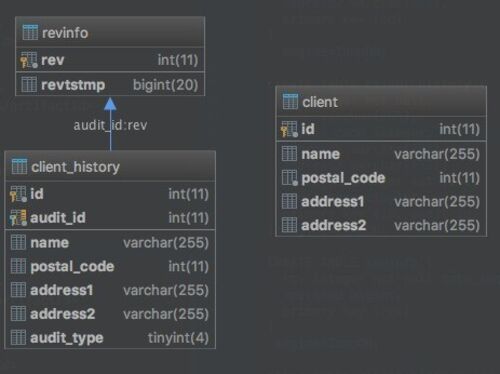Click the client address1 column icon

tap(289, 201)
